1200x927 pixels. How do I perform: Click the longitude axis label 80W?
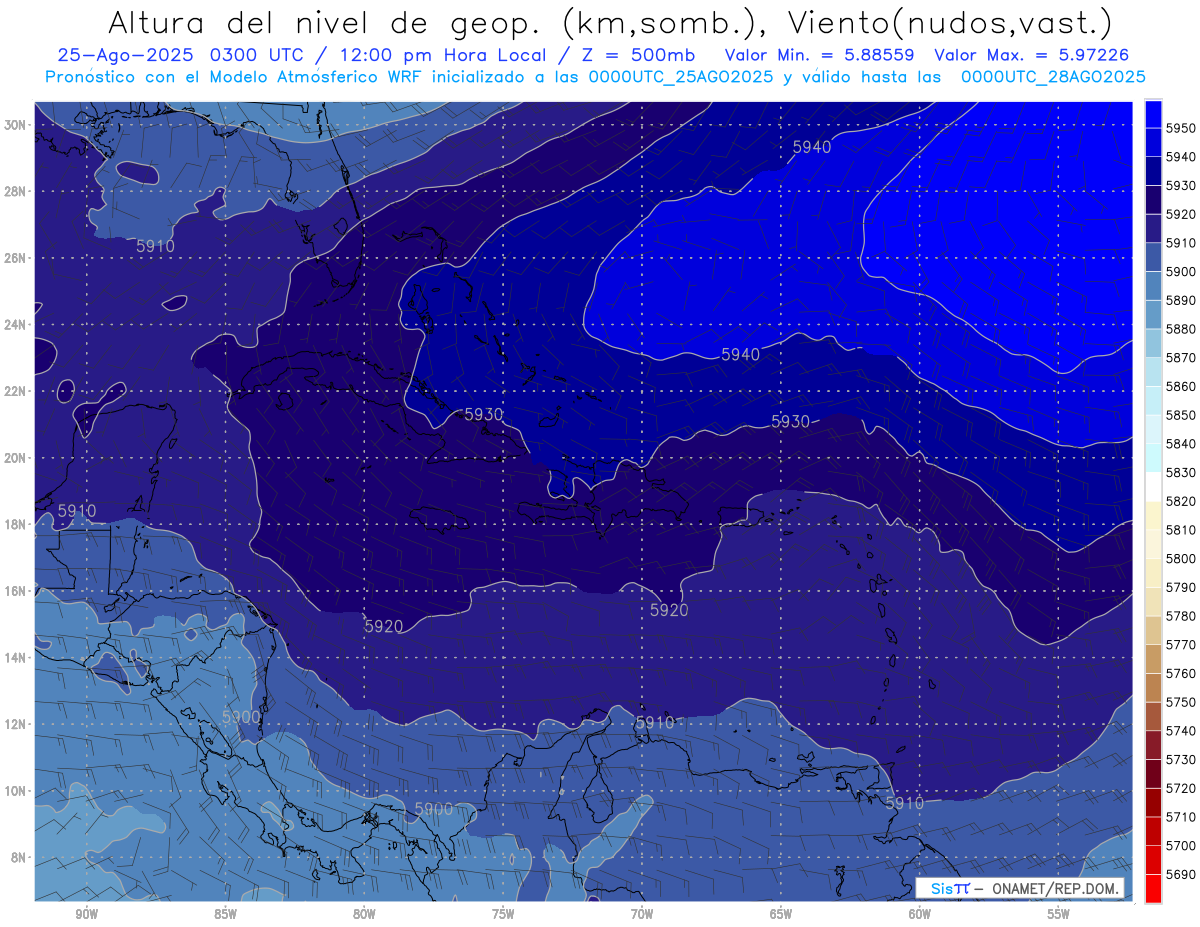tap(364, 914)
